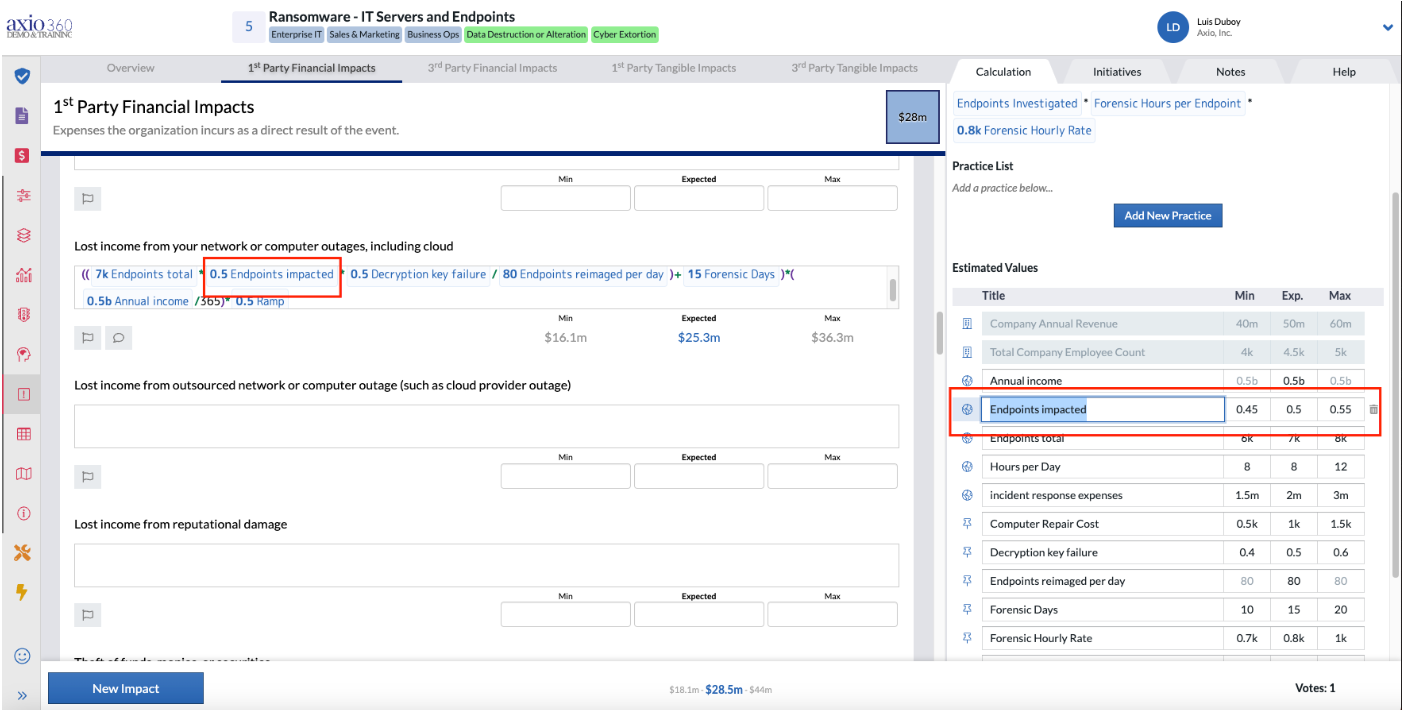Click Expected field for reputational damage
Screen dimensions: 1402x710
coord(699,614)
